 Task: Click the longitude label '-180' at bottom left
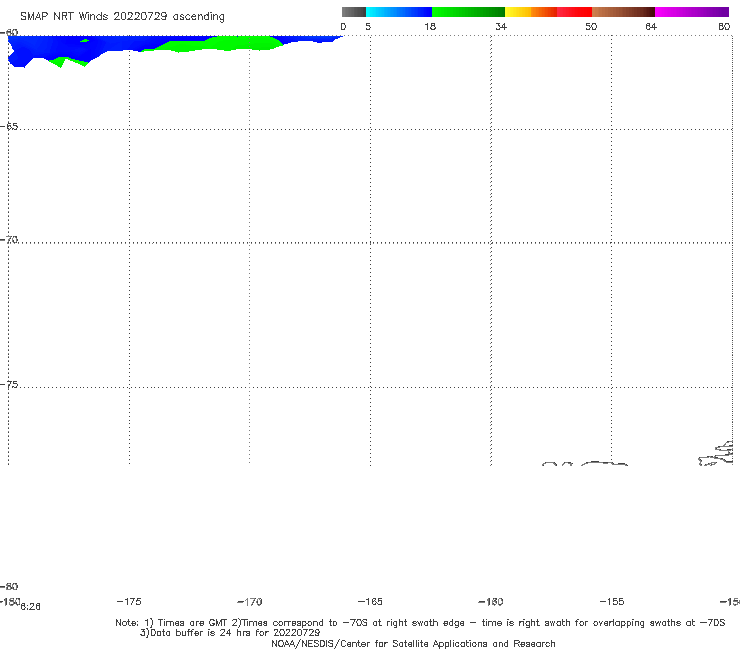click(x=10, y=601)
